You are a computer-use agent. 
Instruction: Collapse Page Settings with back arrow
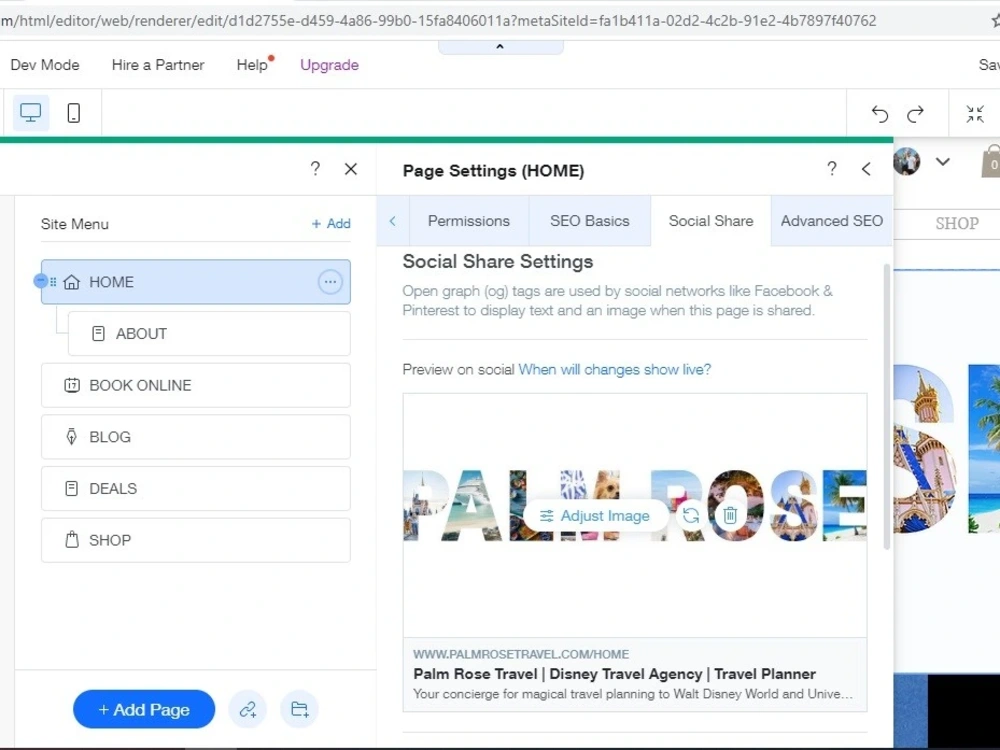[x=865, y=169]
